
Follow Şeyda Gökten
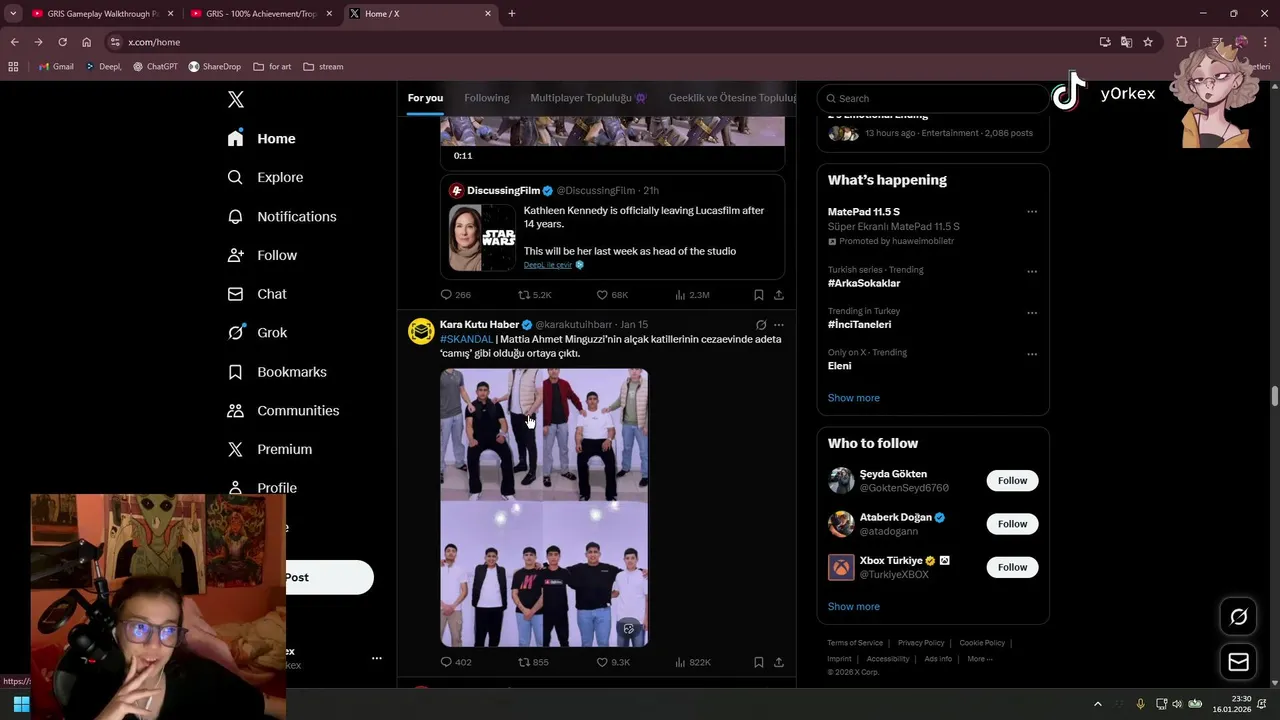point(1012,481)
